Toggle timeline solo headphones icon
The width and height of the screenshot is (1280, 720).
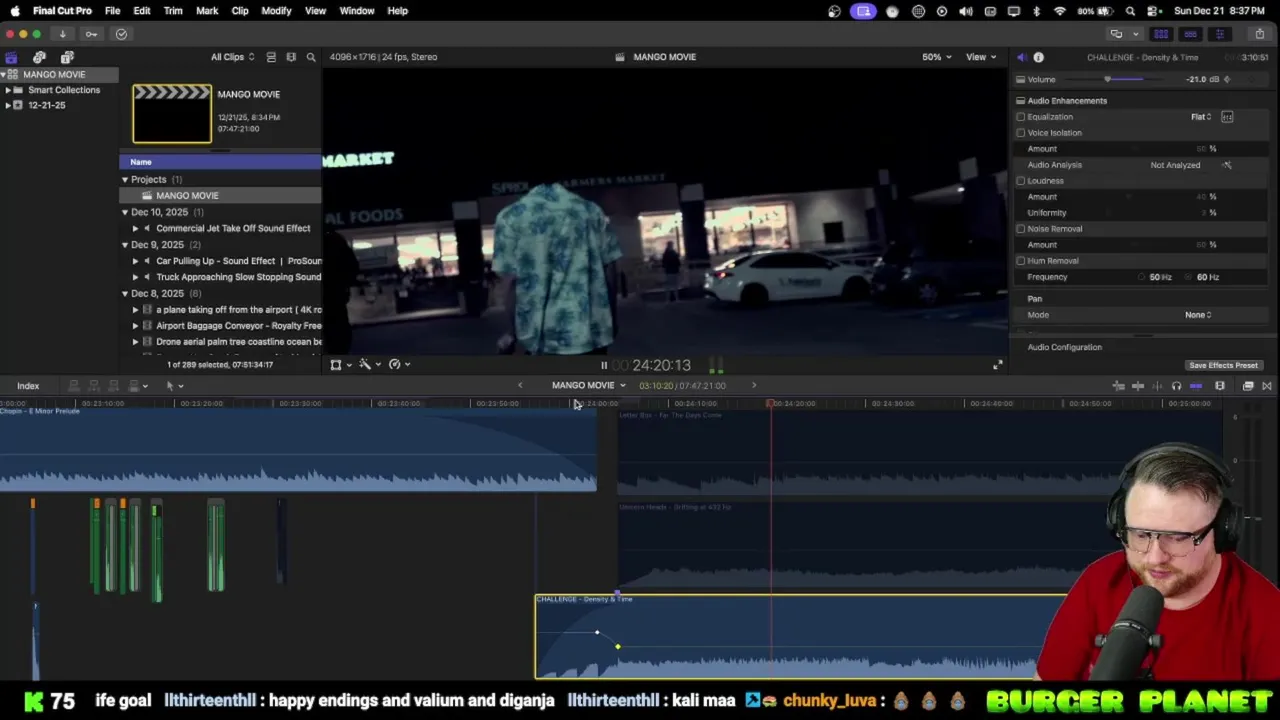1176,386
